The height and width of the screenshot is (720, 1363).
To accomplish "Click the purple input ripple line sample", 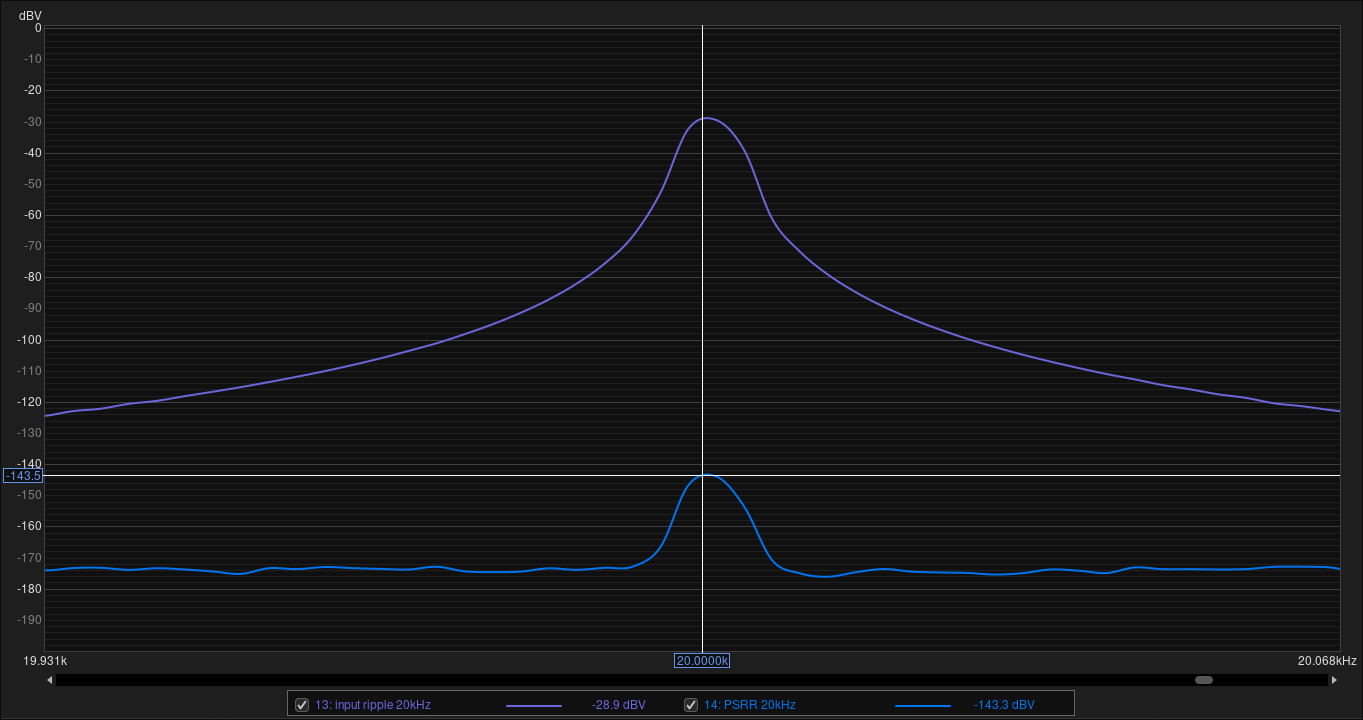I will (x=533, y=706).
